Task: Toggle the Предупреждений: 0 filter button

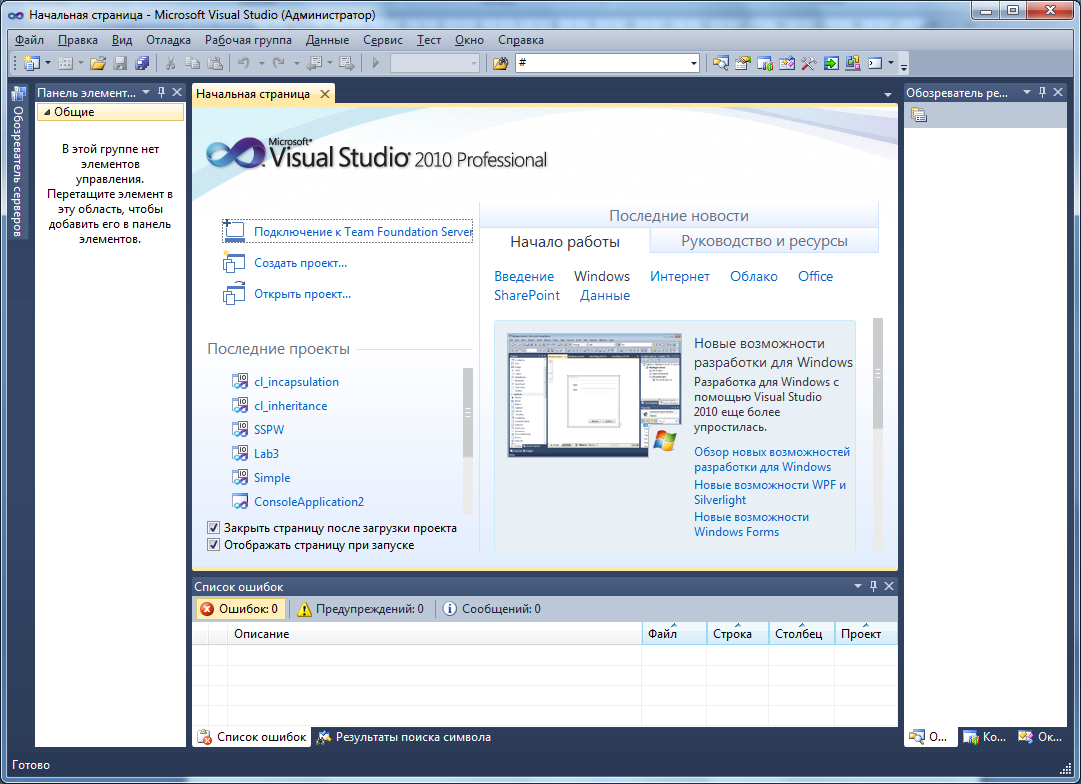Action: tap(360, 609)
